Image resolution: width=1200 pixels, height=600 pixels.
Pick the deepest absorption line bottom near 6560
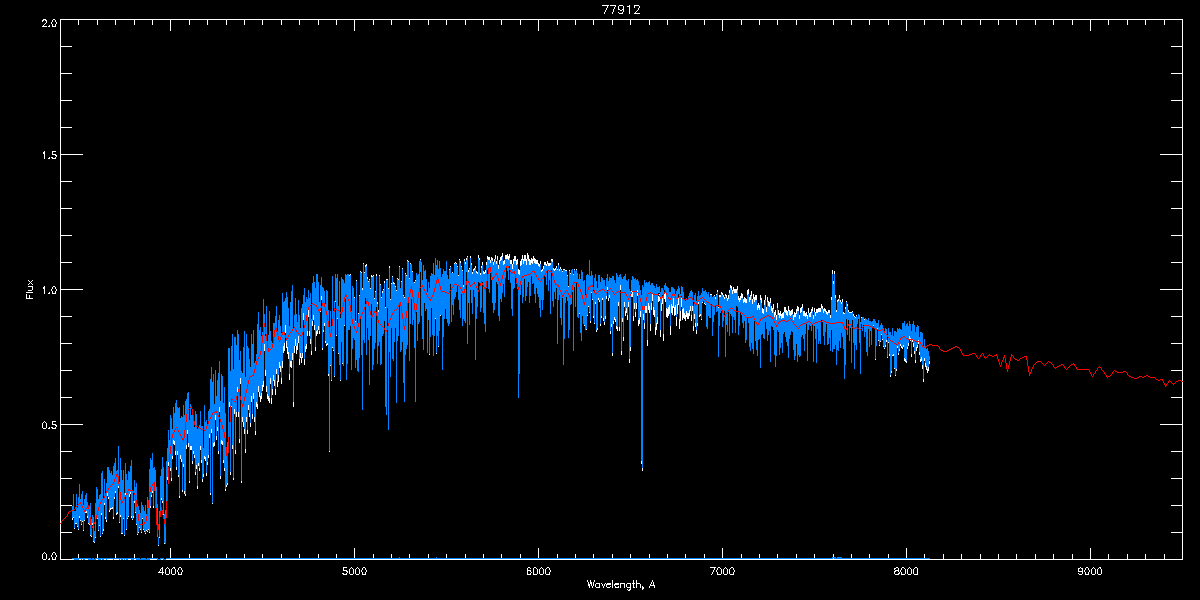[x=642, y=467]
